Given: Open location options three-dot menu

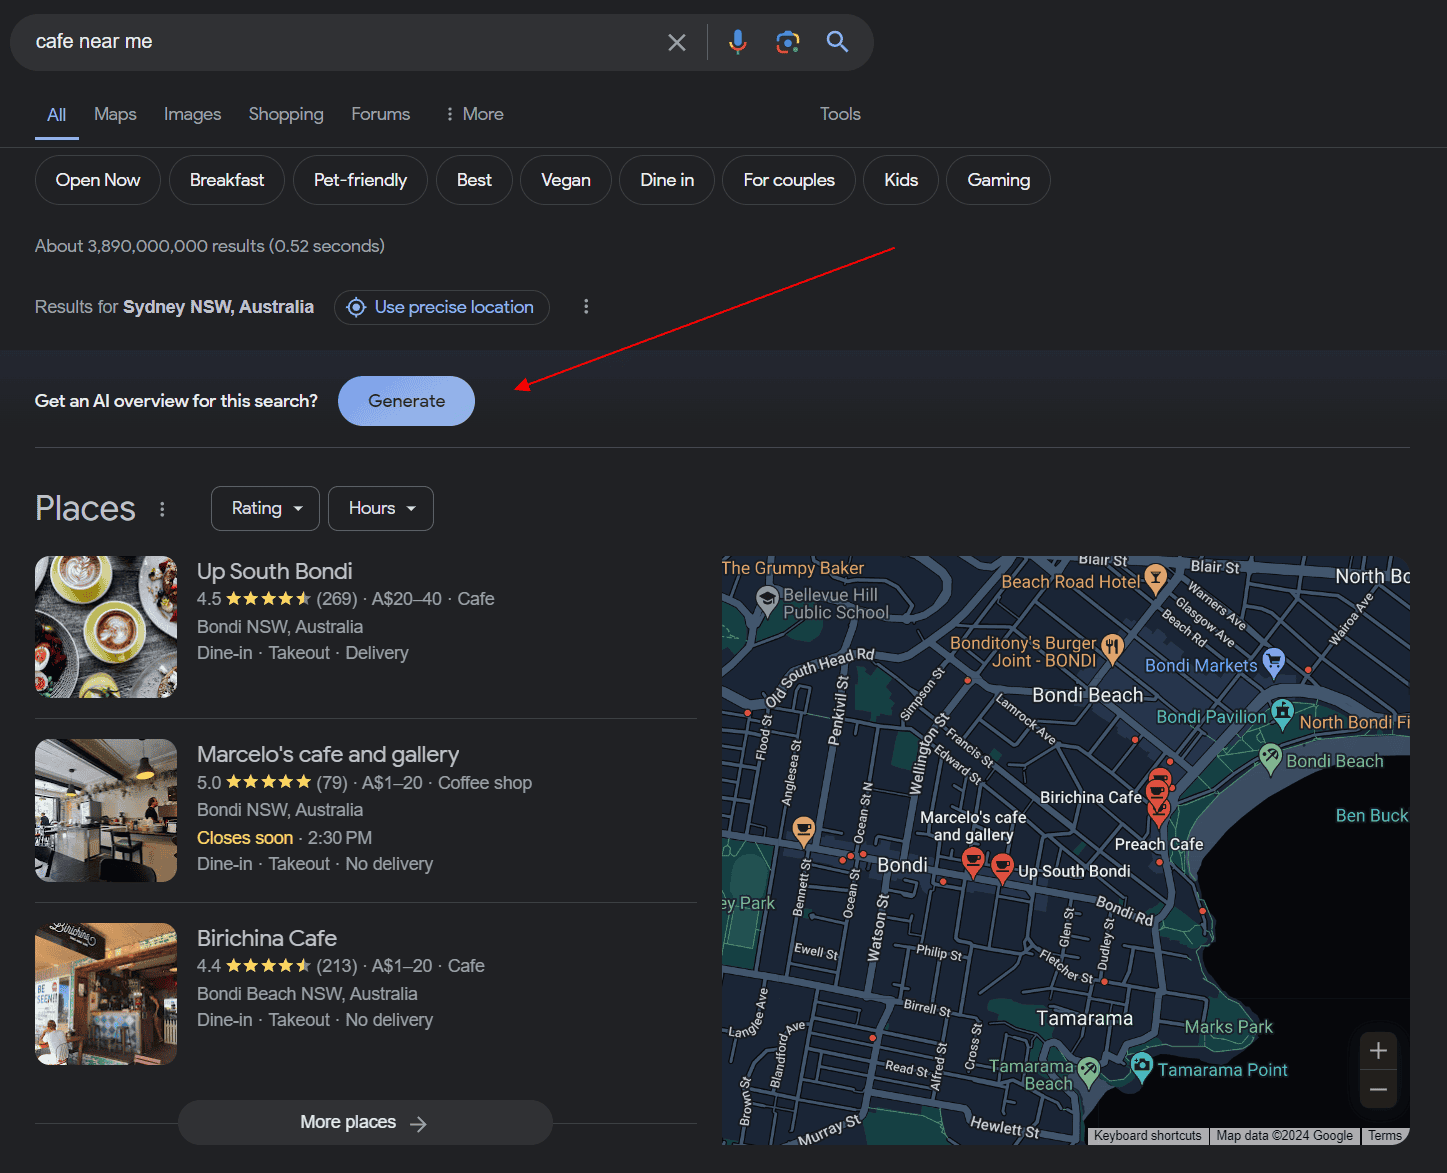Looking at the screenshot, I should [586, 307].
